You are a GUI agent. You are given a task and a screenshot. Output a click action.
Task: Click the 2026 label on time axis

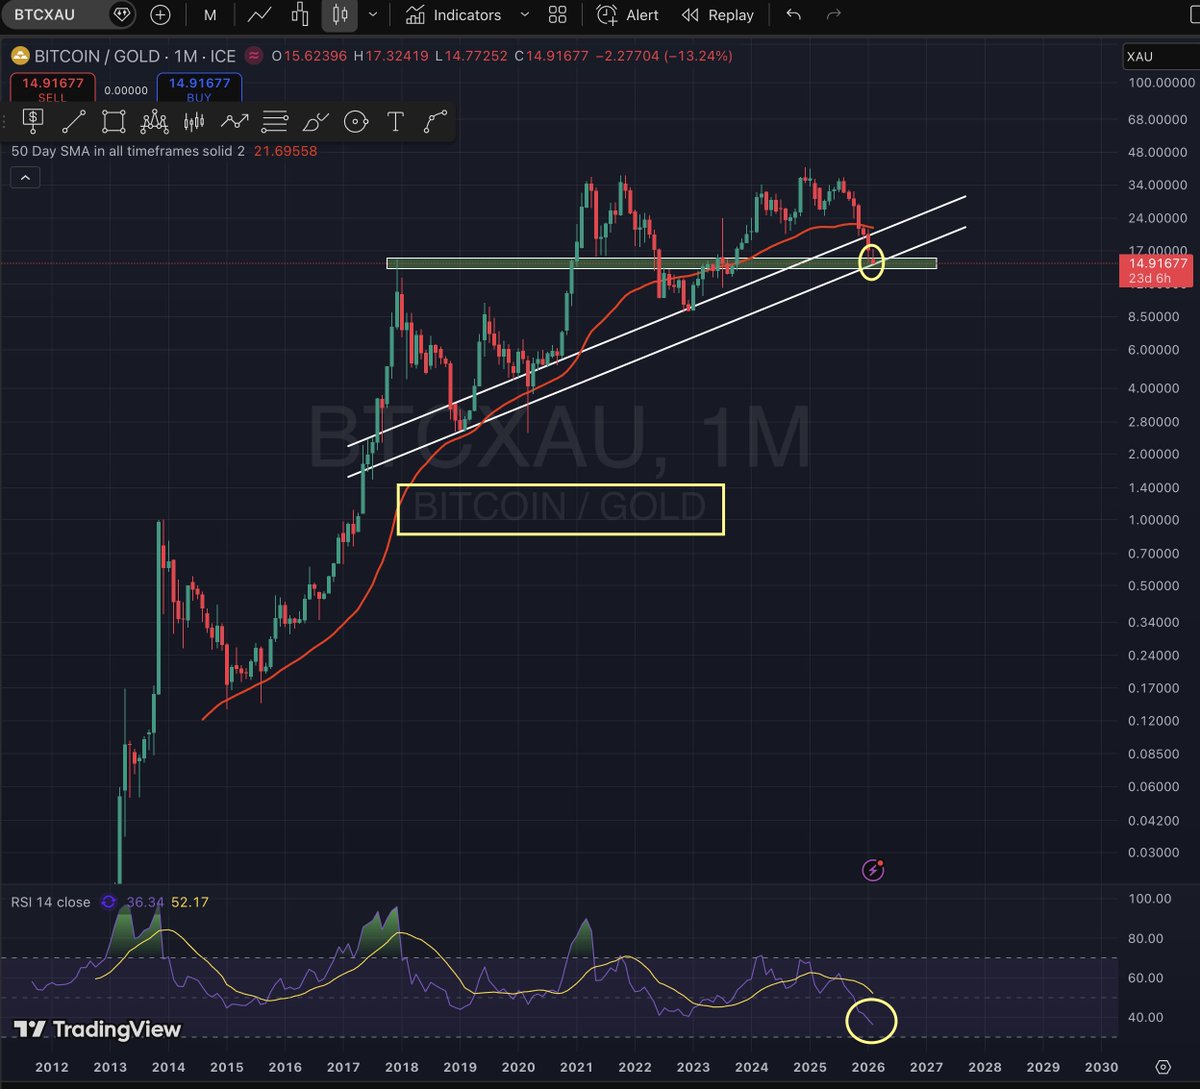click(x=869, y=1066)
